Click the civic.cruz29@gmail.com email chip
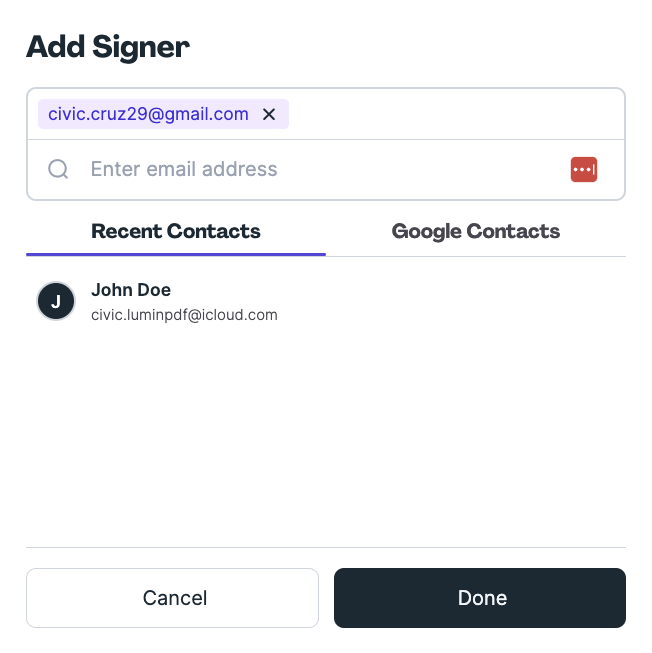The image size is (652, 653). (x=148, y=114)
